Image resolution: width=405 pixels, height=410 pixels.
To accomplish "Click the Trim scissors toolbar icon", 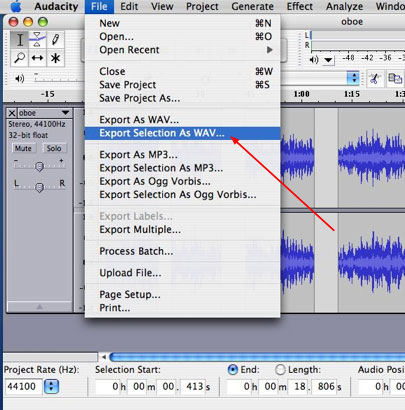I will point(375,79).
